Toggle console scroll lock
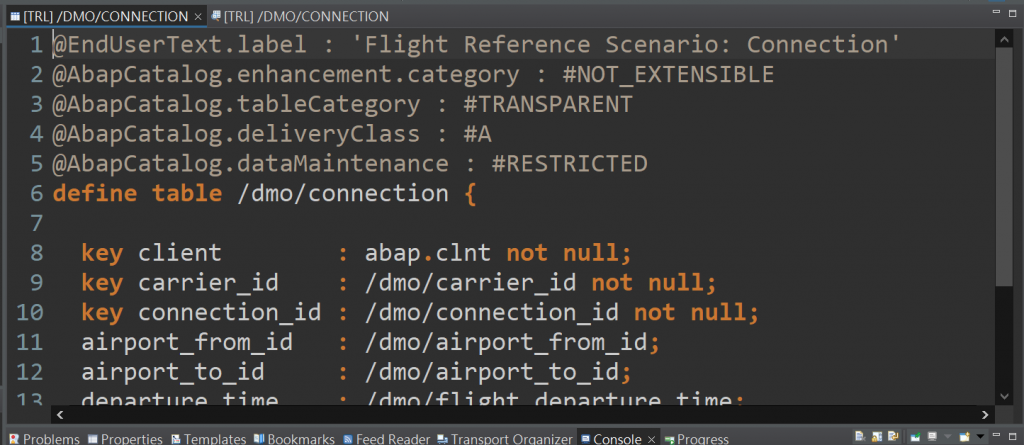 (x=876, y=437)
